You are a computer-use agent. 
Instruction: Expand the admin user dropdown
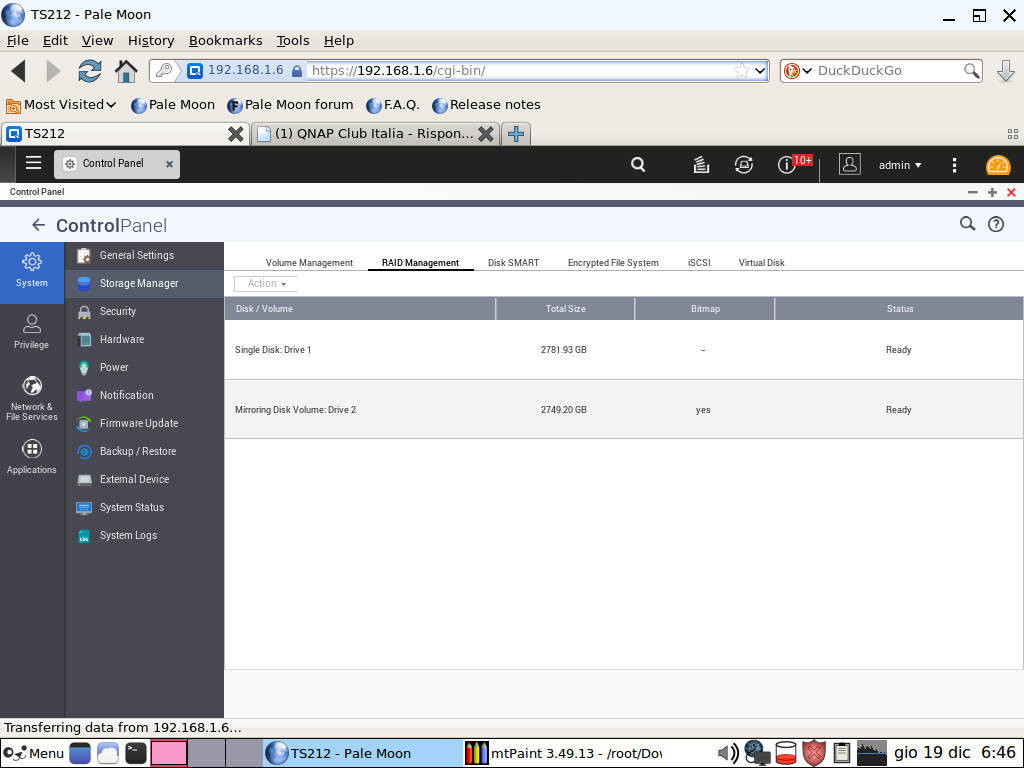click(x=900, y=165)
